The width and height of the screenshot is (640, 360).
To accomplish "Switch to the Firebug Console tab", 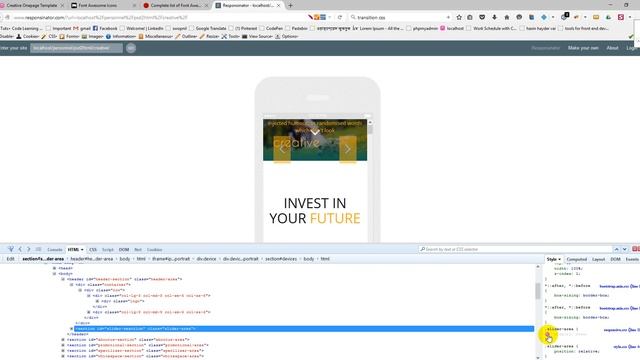I will click(x=54, y=249).
